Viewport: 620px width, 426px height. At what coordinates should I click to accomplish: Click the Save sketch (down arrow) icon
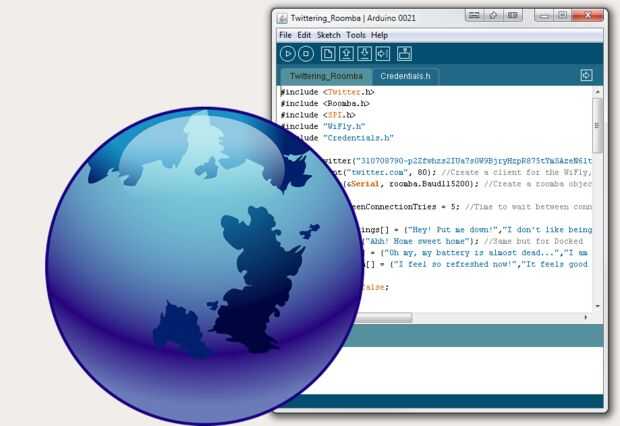(365, 53)
